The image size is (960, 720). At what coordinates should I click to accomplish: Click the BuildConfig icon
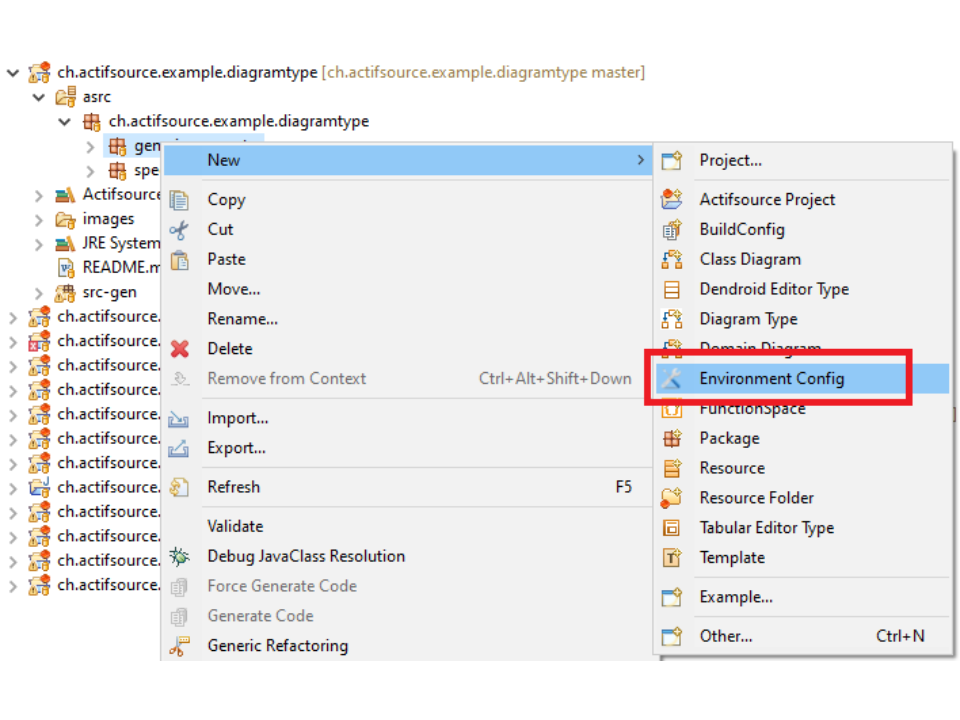672,230
